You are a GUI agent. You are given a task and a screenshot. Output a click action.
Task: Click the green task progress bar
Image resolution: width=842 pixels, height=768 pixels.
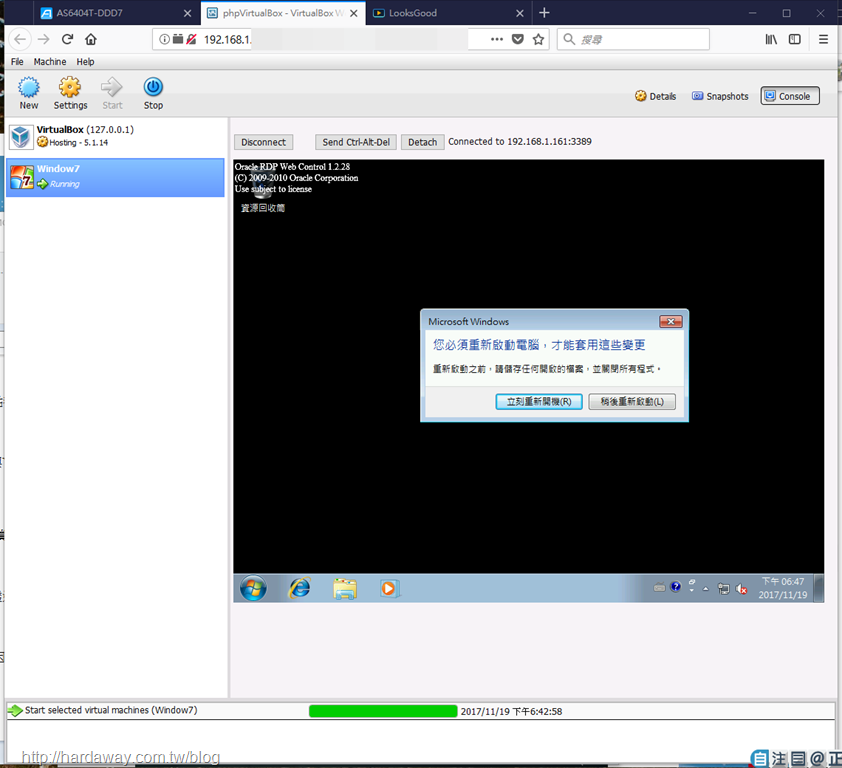tap(383, 711)
